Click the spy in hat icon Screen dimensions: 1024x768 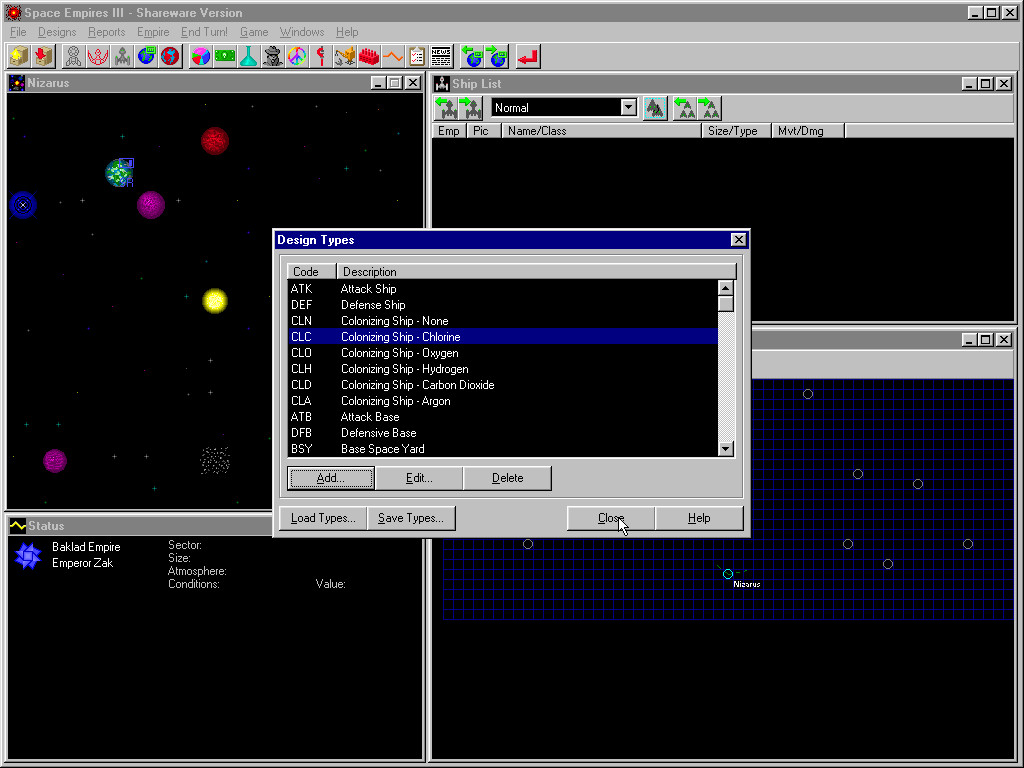coord(272,56)
